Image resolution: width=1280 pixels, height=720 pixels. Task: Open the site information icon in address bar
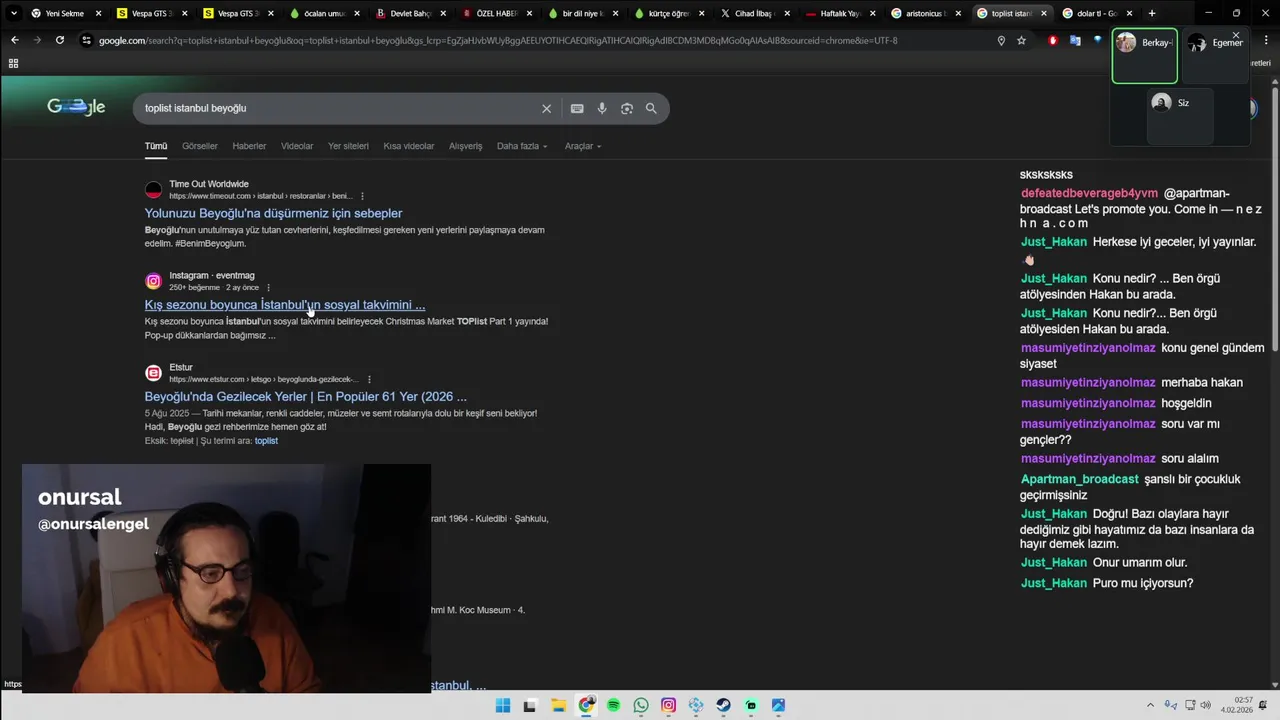pyautogui.click(x=86, y=40)
